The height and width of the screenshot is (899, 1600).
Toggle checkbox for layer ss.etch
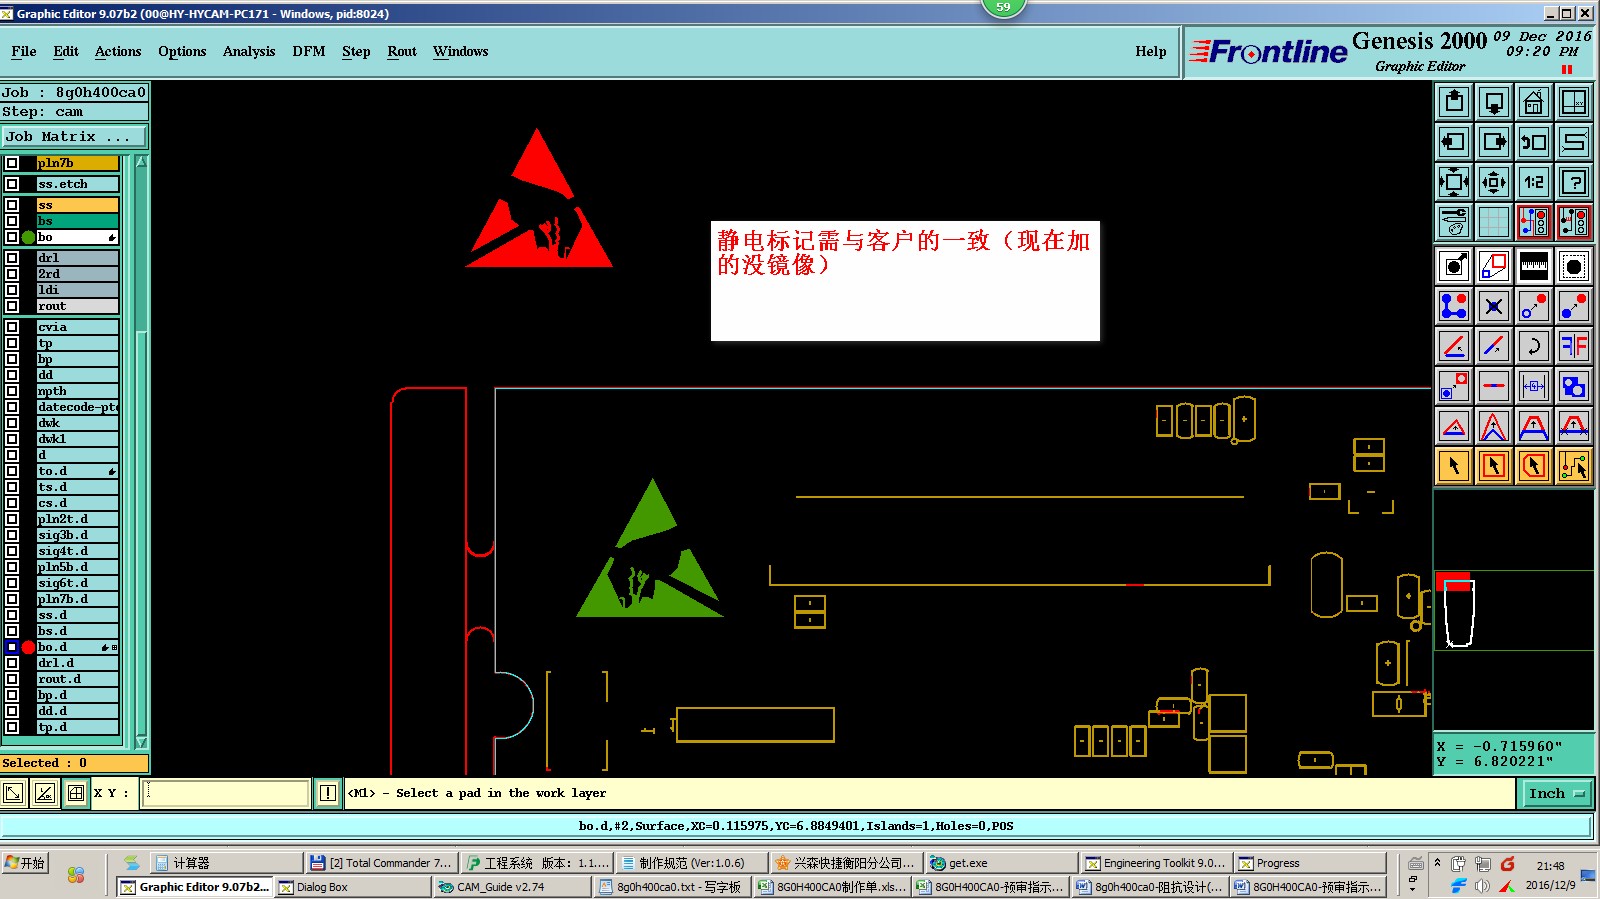pyautogui.click(x=12, y=184)
